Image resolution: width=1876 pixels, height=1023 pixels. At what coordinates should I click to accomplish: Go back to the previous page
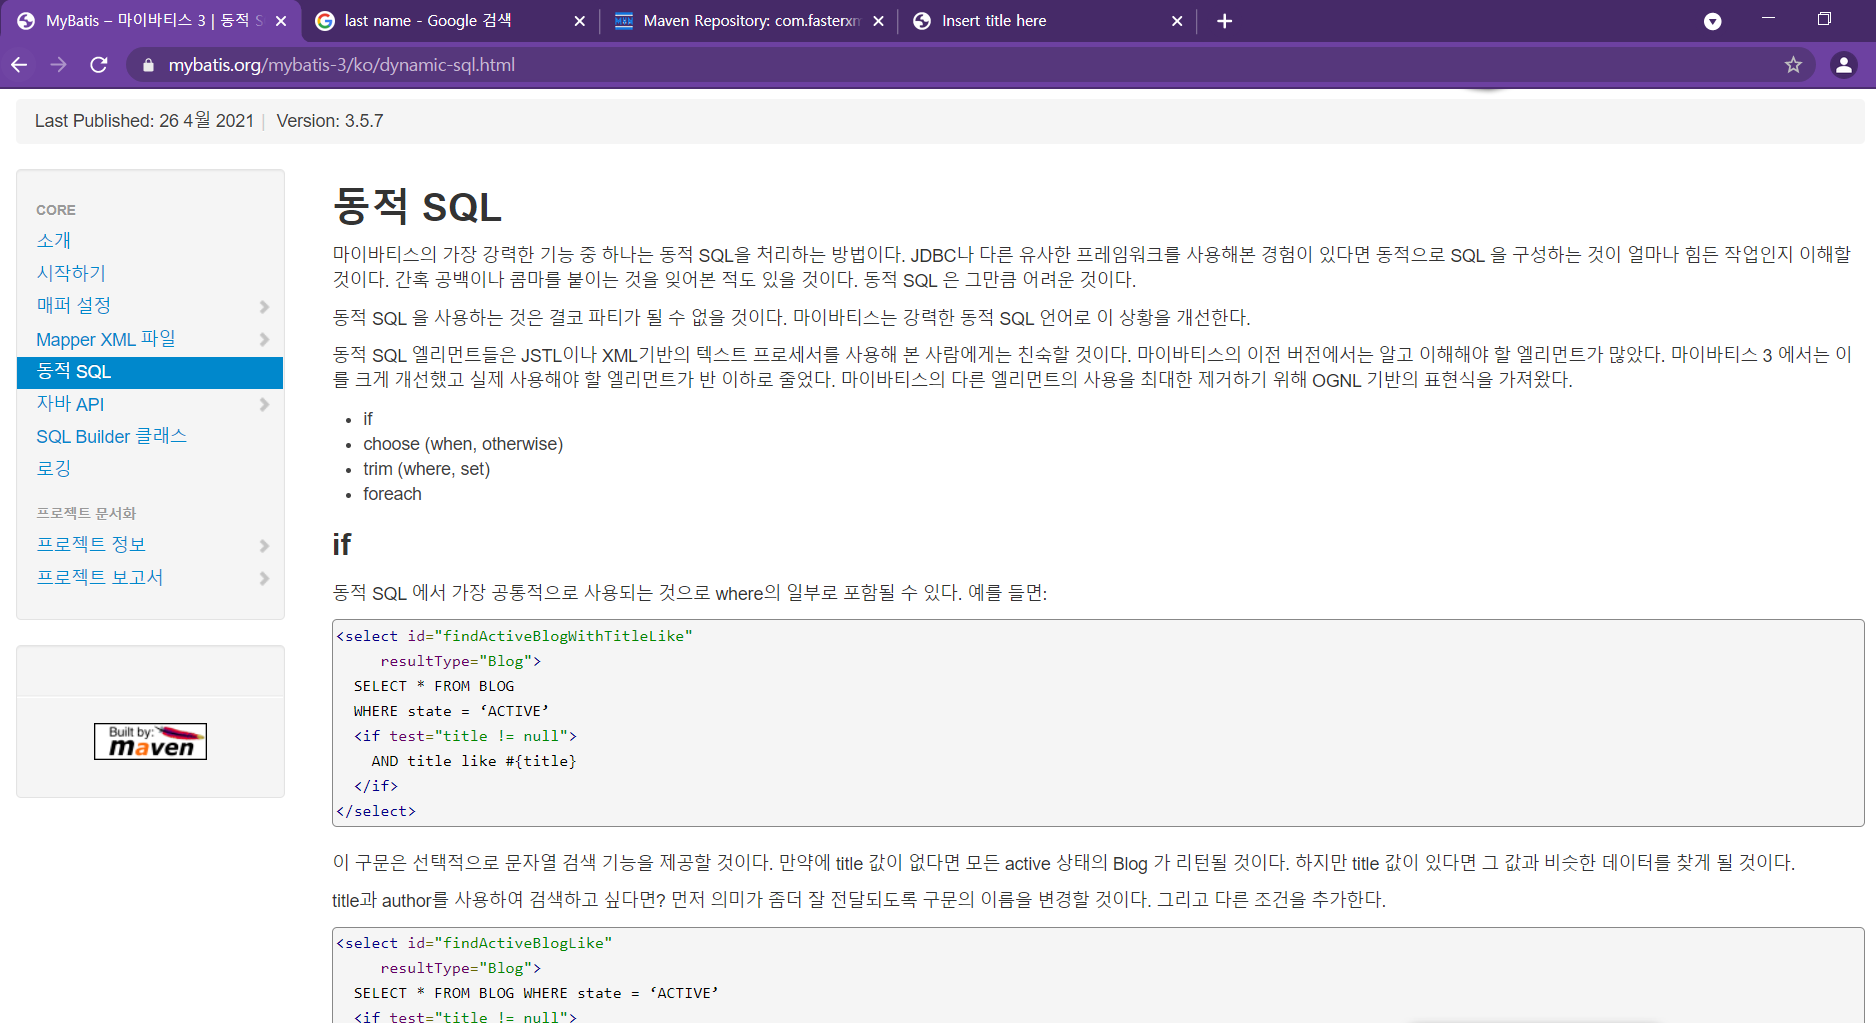[x=19, y=65]
